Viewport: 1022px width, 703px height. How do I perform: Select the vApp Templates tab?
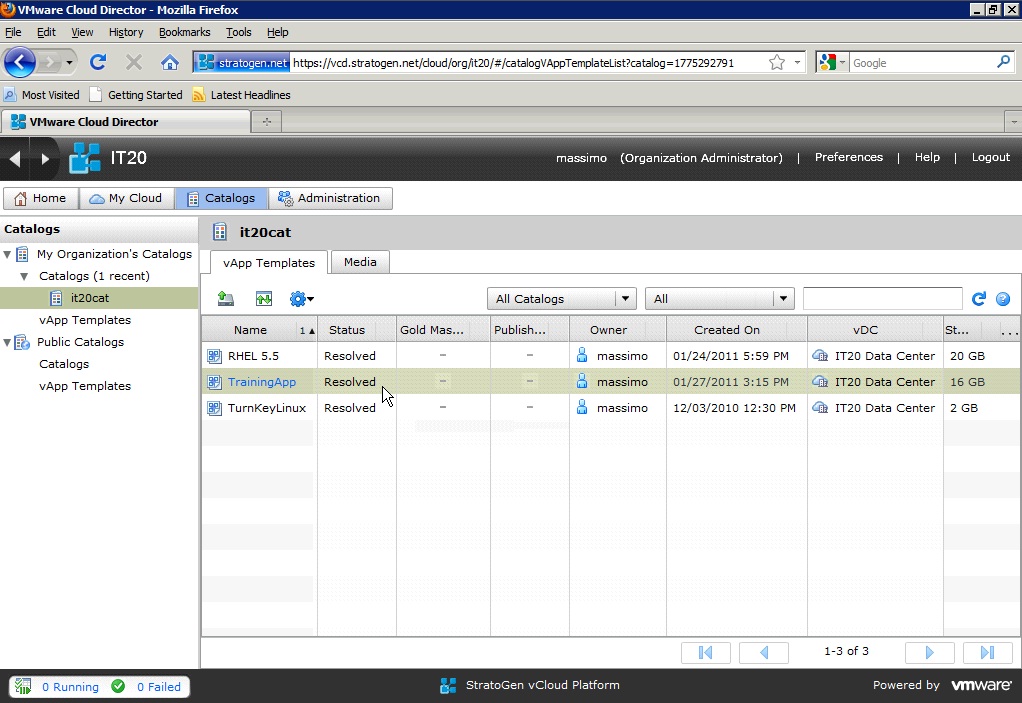coord(269,263)
